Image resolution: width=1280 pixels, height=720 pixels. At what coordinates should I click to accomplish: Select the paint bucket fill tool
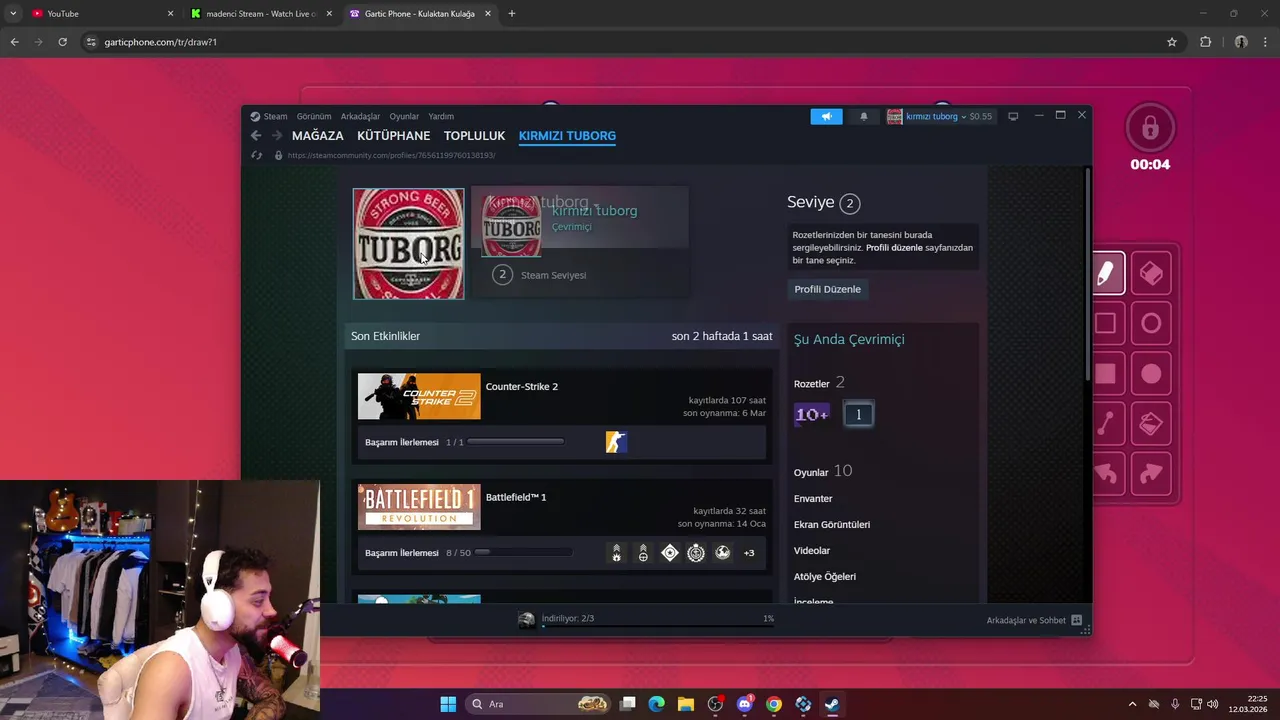pyautogui.click(x=1151, y=424)
